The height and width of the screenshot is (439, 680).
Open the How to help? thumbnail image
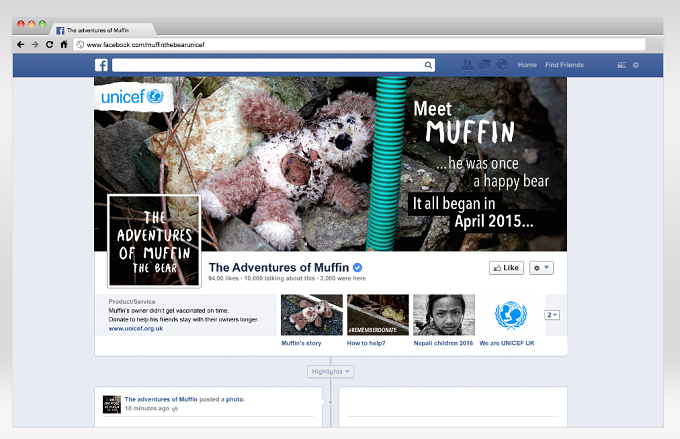click(378, 315)
